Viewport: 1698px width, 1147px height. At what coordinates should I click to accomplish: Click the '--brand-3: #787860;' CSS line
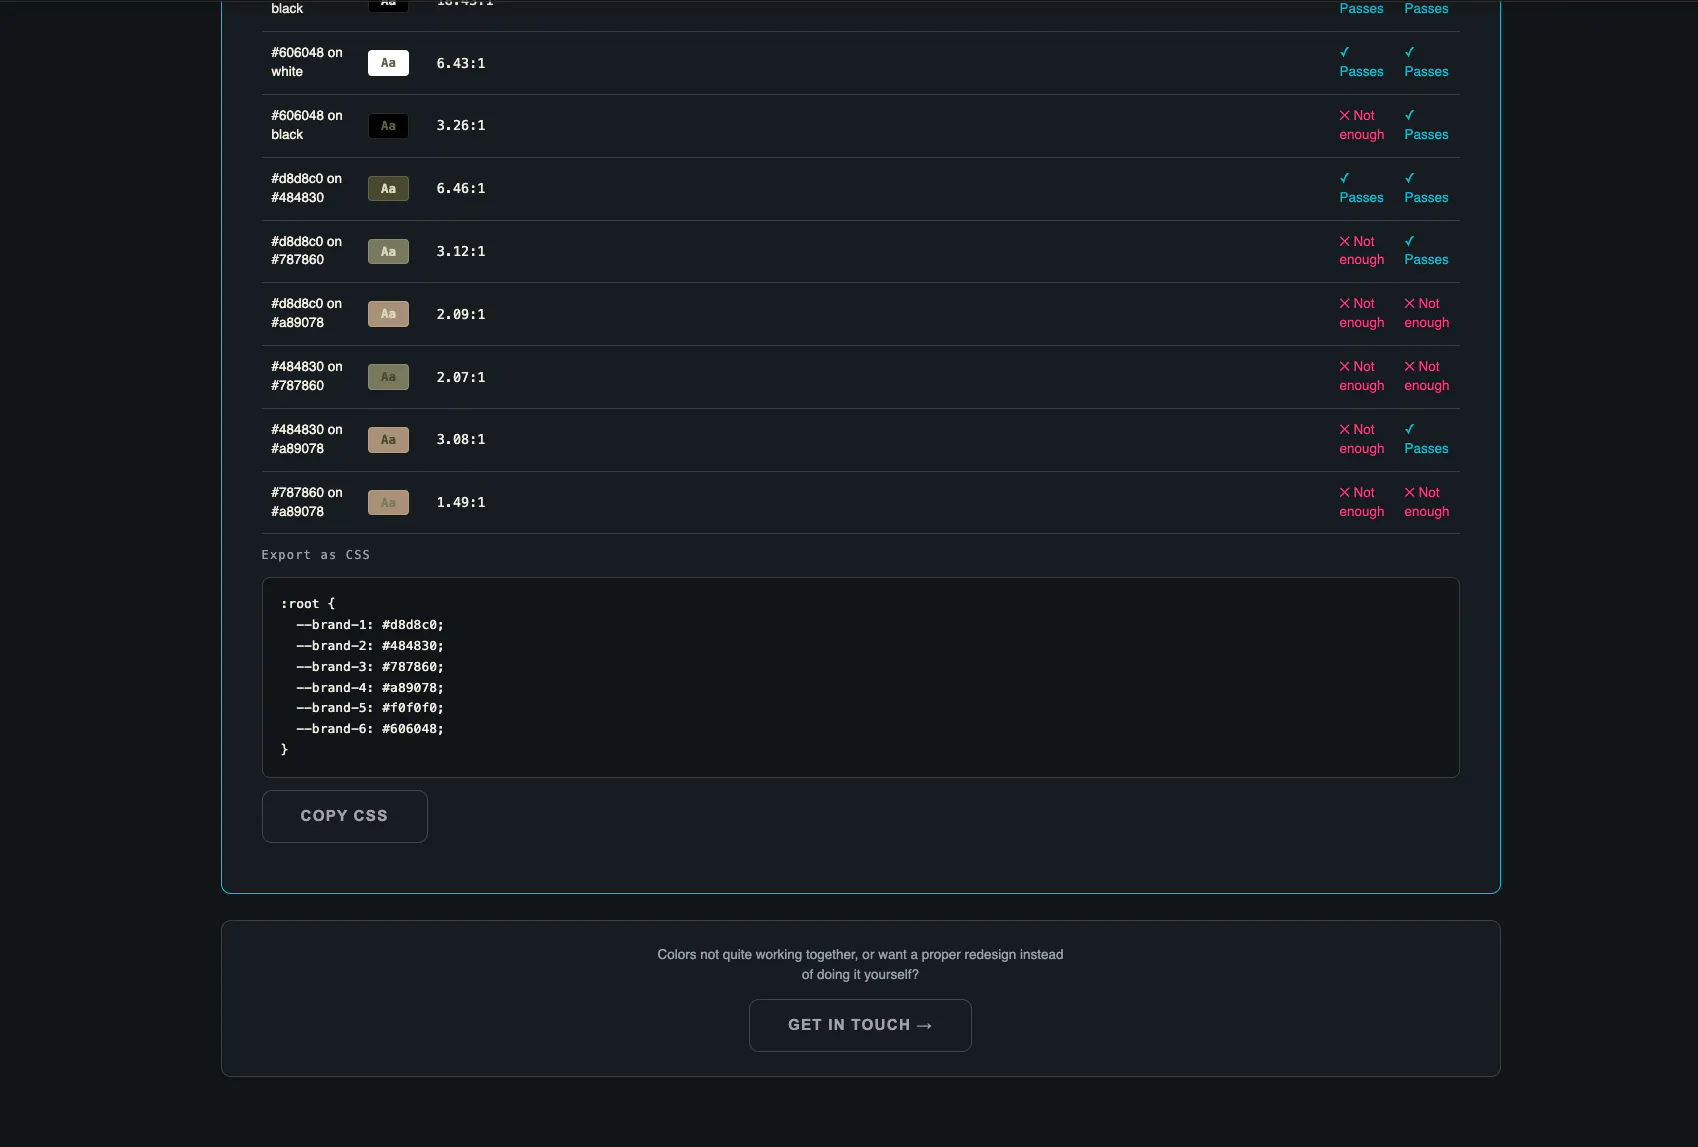(370, 667)
